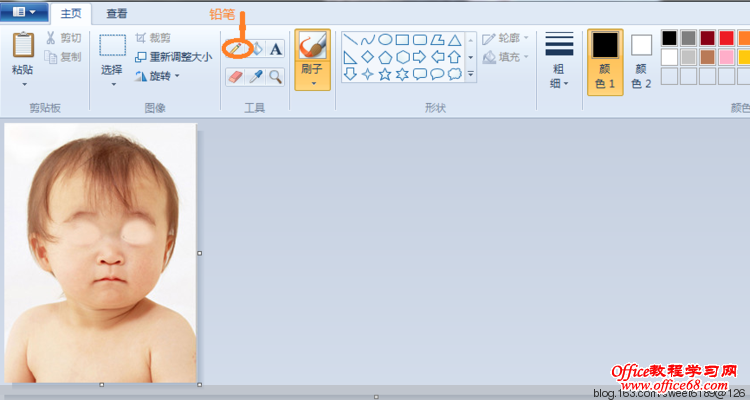Open the blue Paint application menu
The image size is (750, 400).
coord(24,12)
